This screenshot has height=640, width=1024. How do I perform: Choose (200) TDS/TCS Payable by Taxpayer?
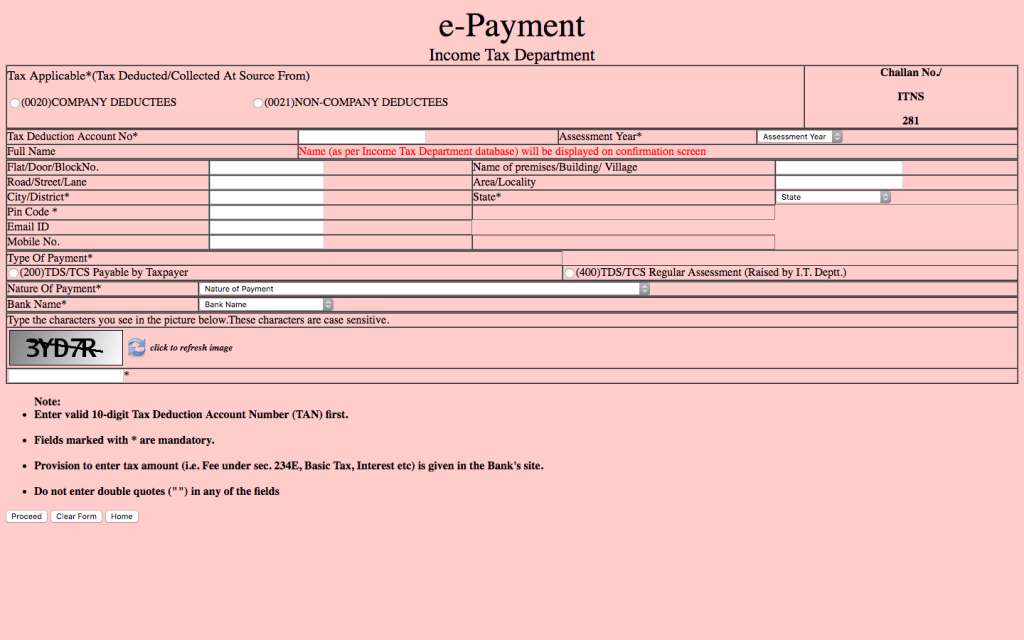click(x=13, y=273)
